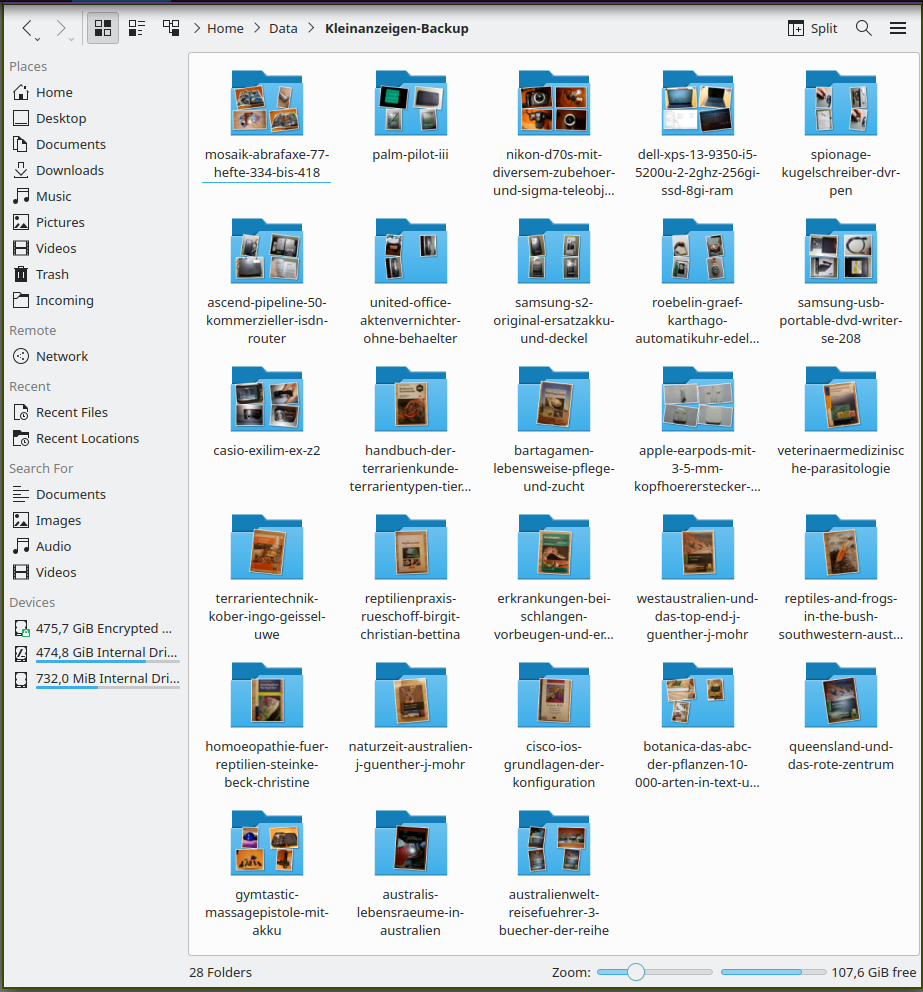This screenshot has height=992, width=923.
Task: Open forward history dropdown arrow
Action: 72,38
